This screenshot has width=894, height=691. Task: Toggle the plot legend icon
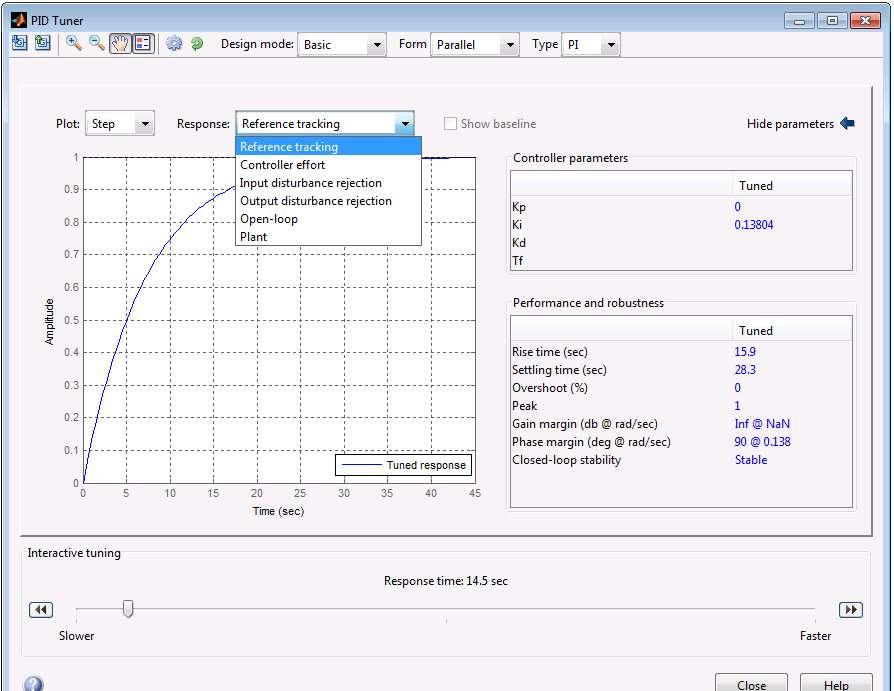coord(143,43)
